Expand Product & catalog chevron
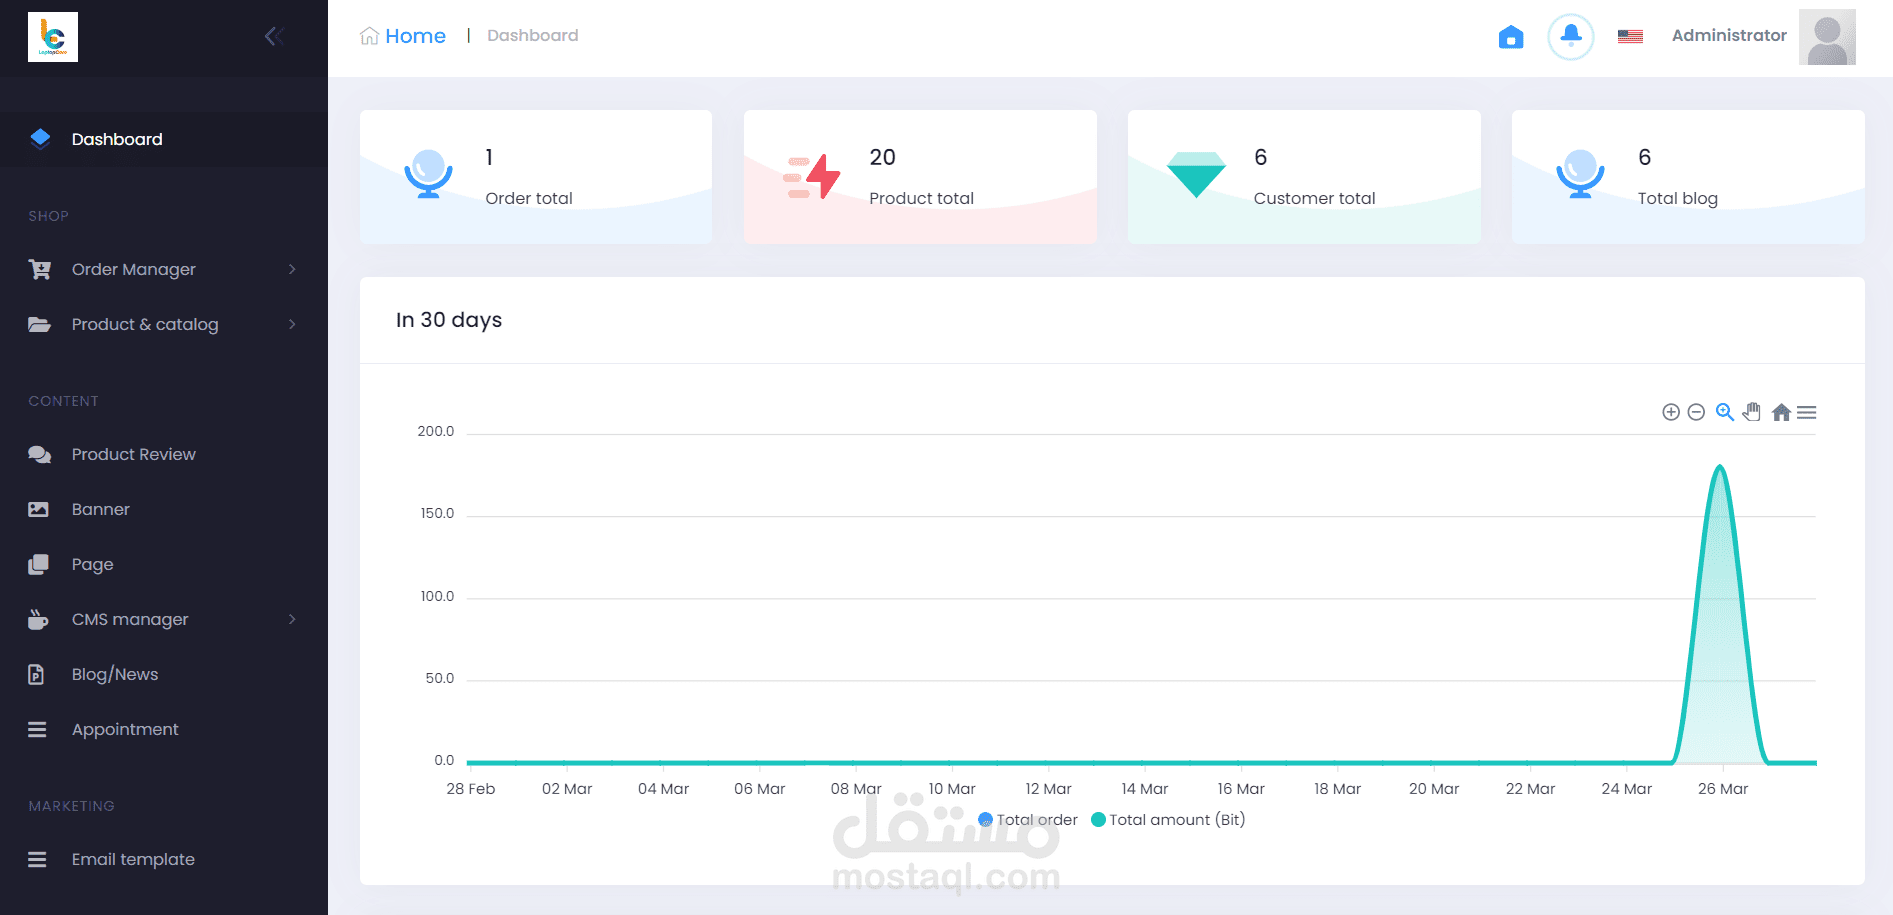This screenshot has height=915, width=1893. [x=292, y=324]
